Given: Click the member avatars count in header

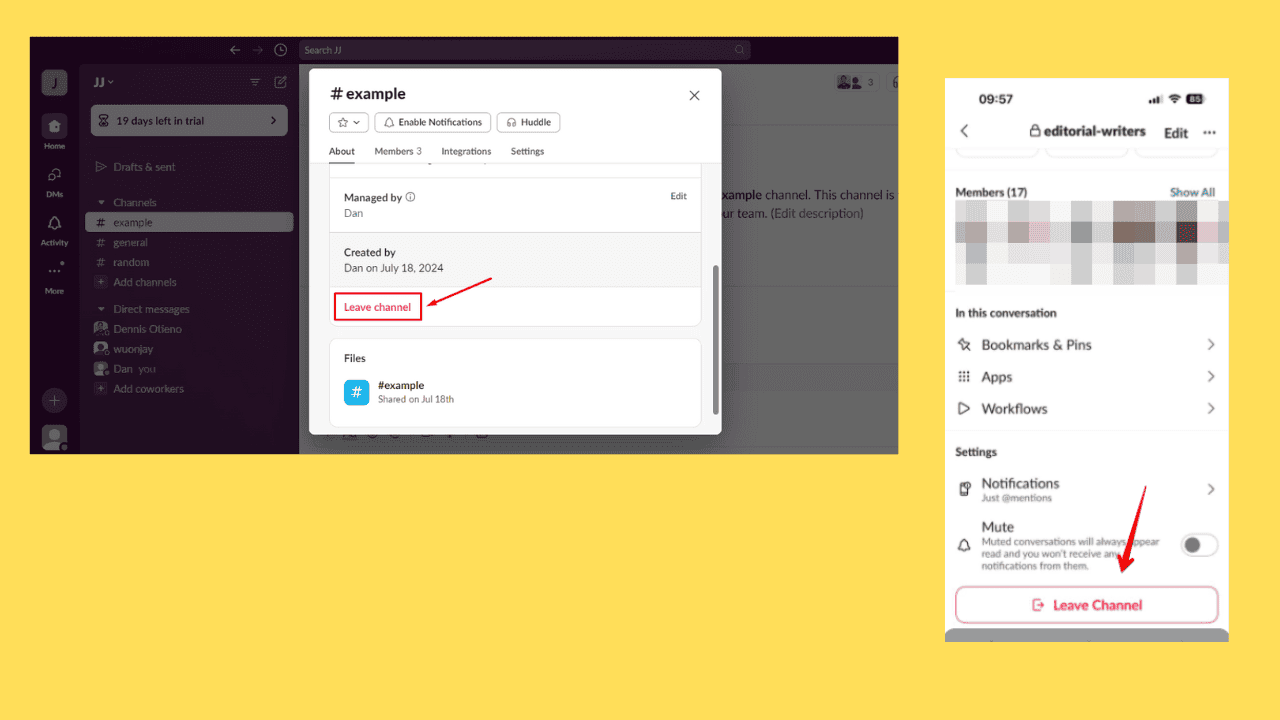Looking at the screenshot, I should (856, 82).
